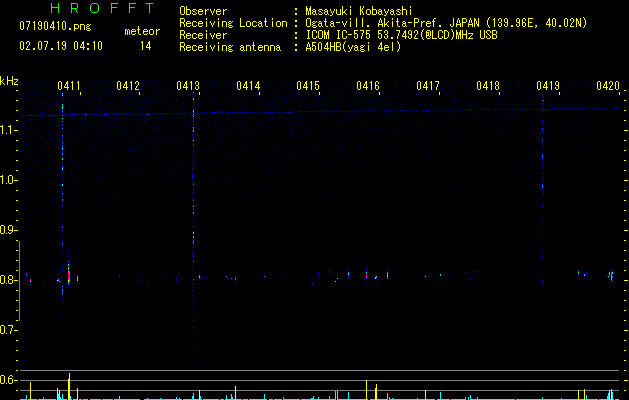Click the 0417 time marker
The image size is (629, 400).
(428, 85)
